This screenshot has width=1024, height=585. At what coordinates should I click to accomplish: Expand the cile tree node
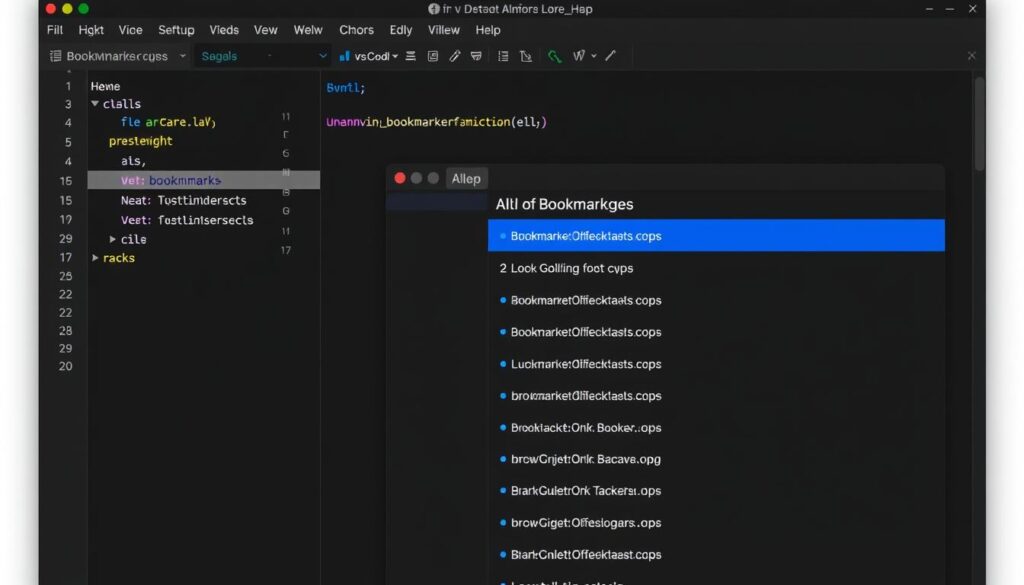coord(112,240)
